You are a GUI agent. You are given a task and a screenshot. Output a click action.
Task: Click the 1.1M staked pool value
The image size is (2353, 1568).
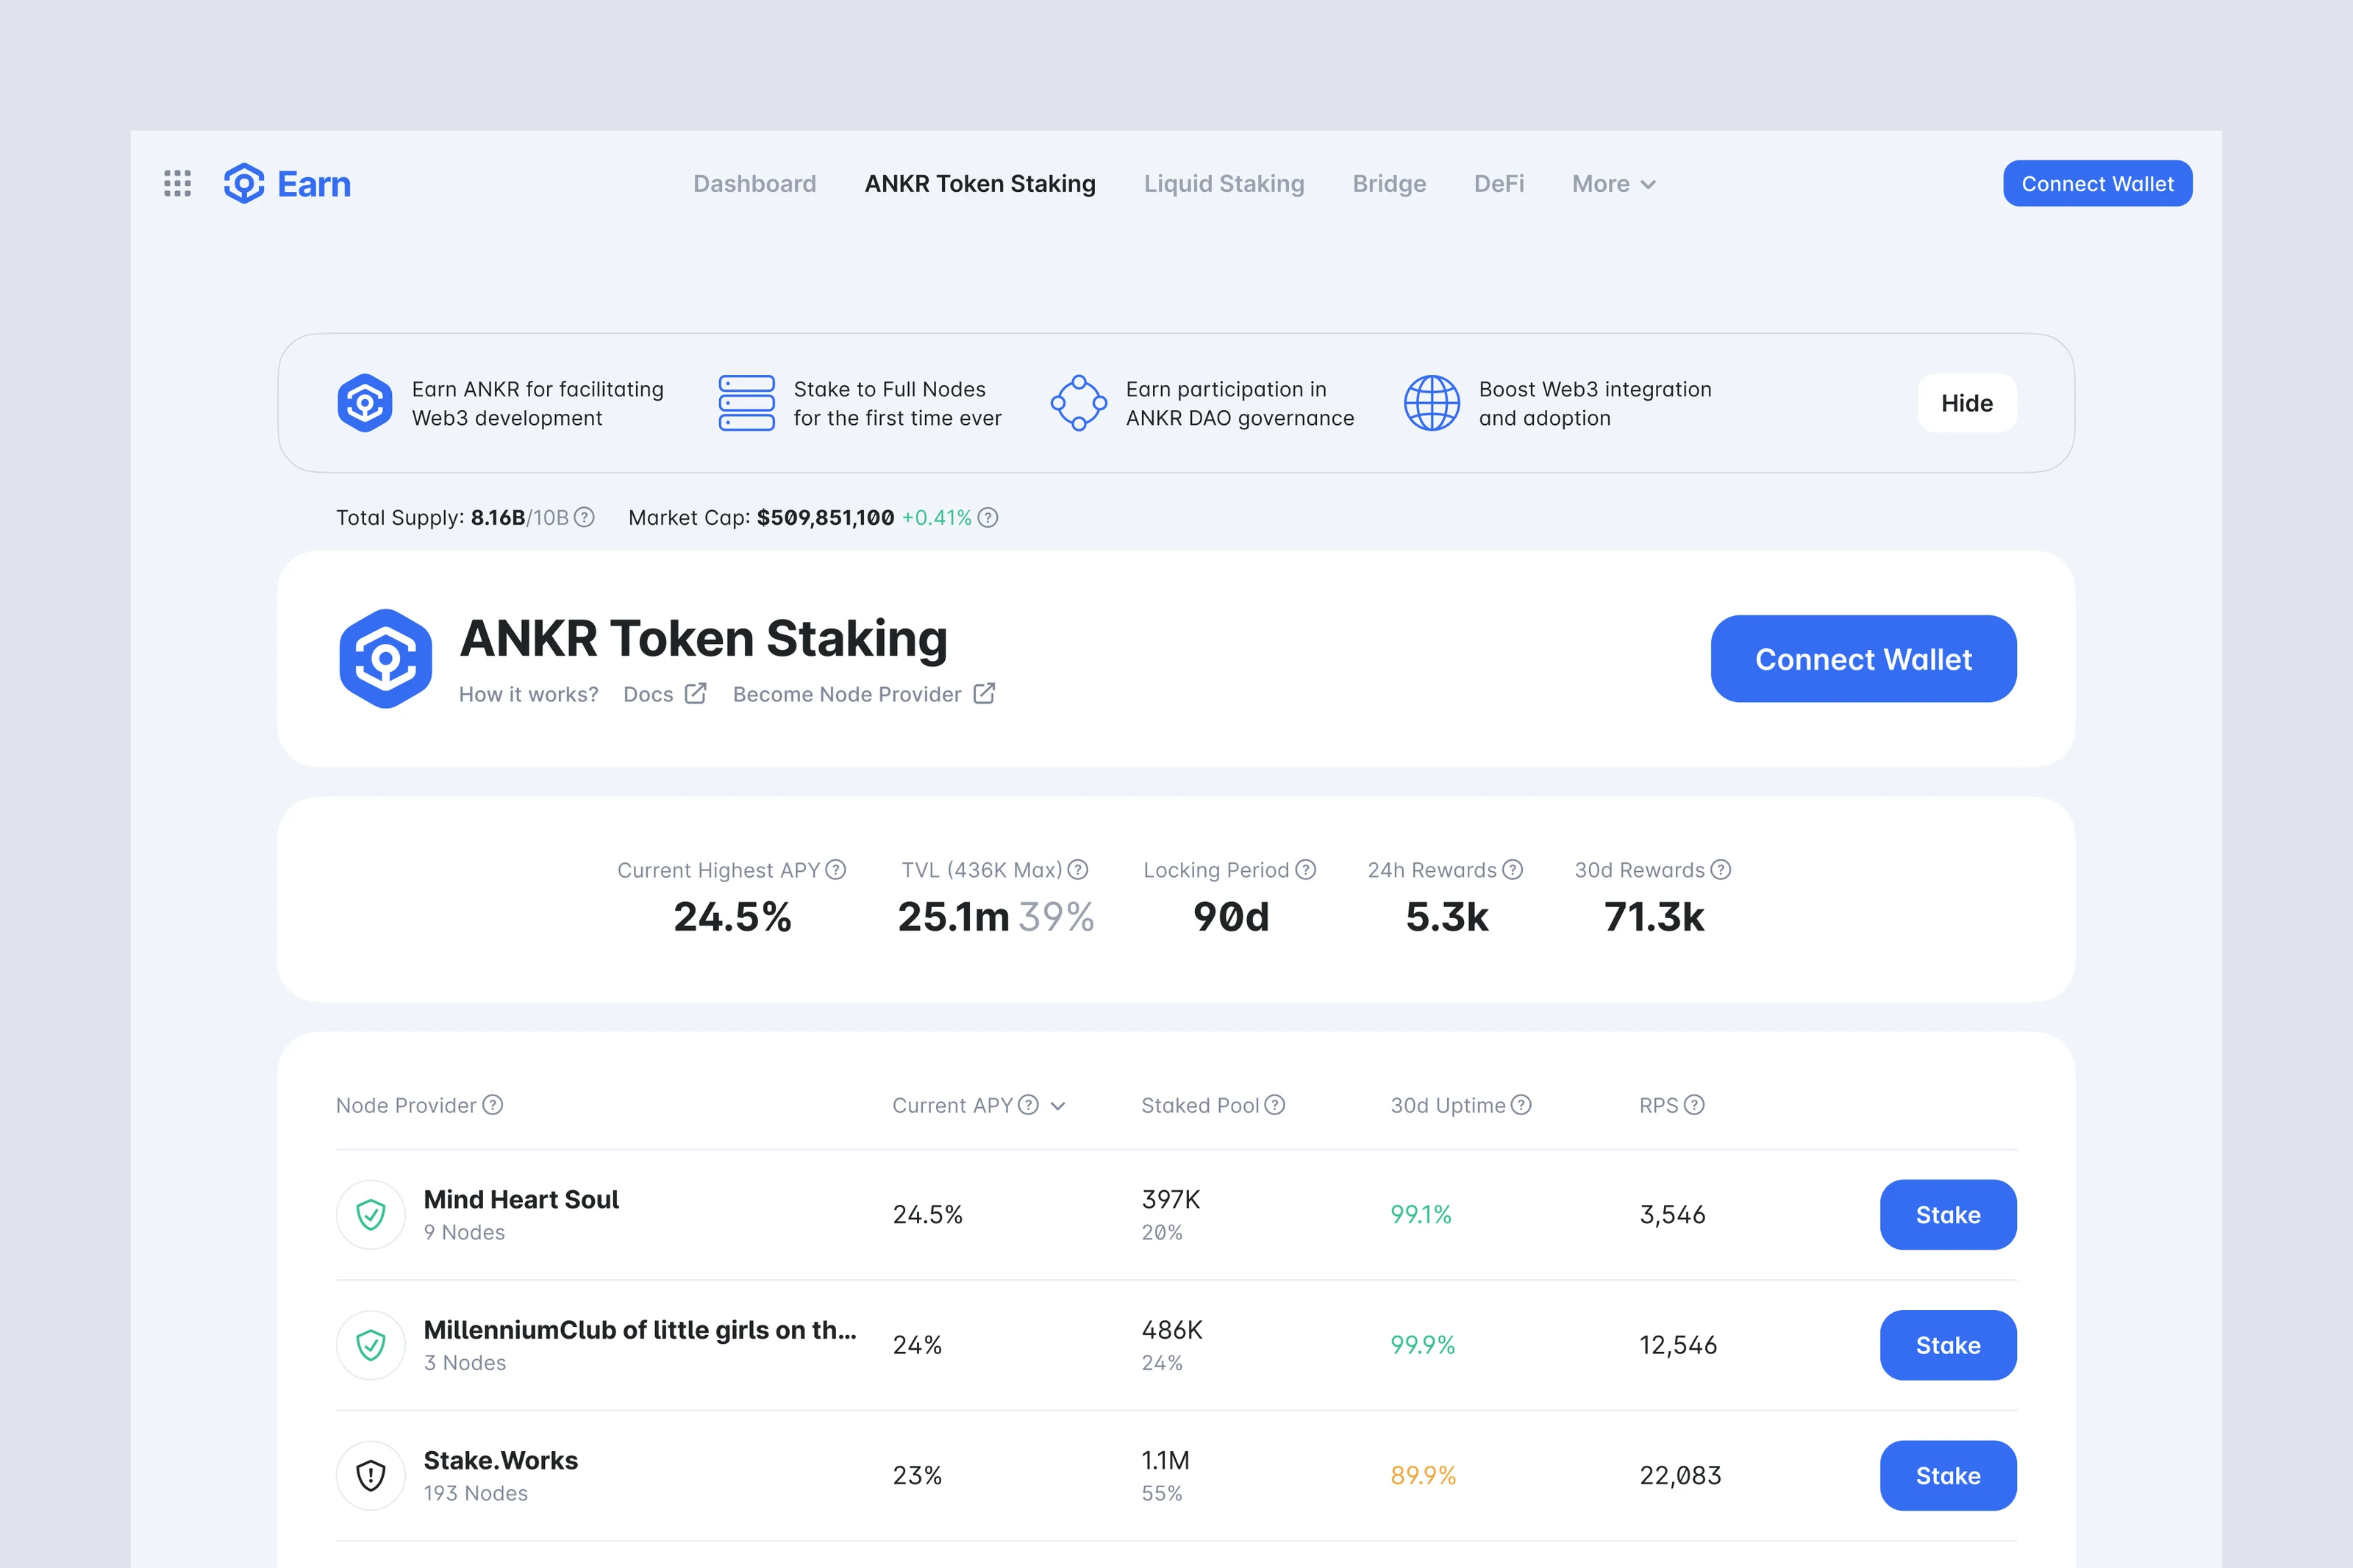click(x=1165, y=1460)
